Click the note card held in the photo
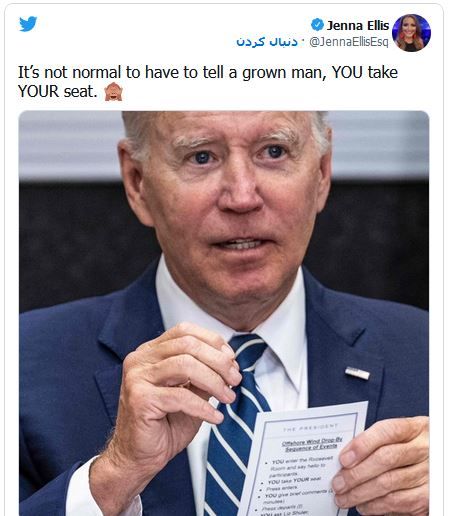The height and width of the screenshot is (516, 449). click(x=303, y=460)
